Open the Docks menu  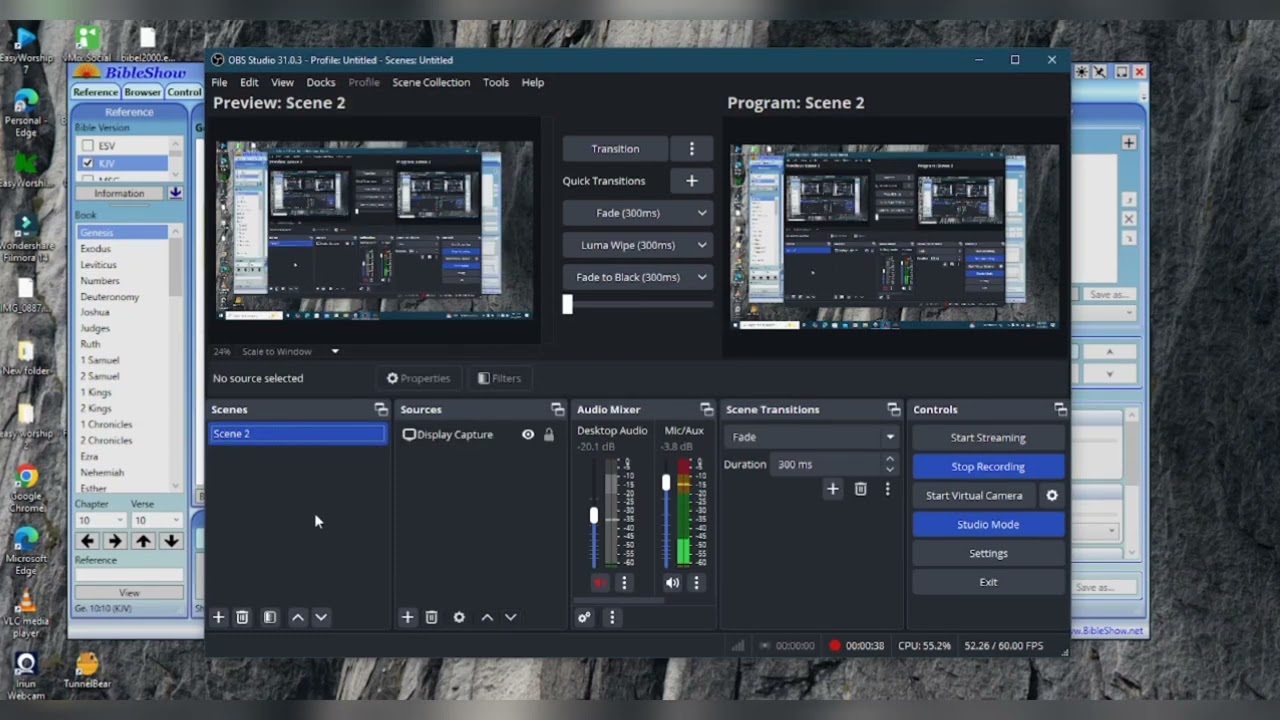click(x=321, y=82)
